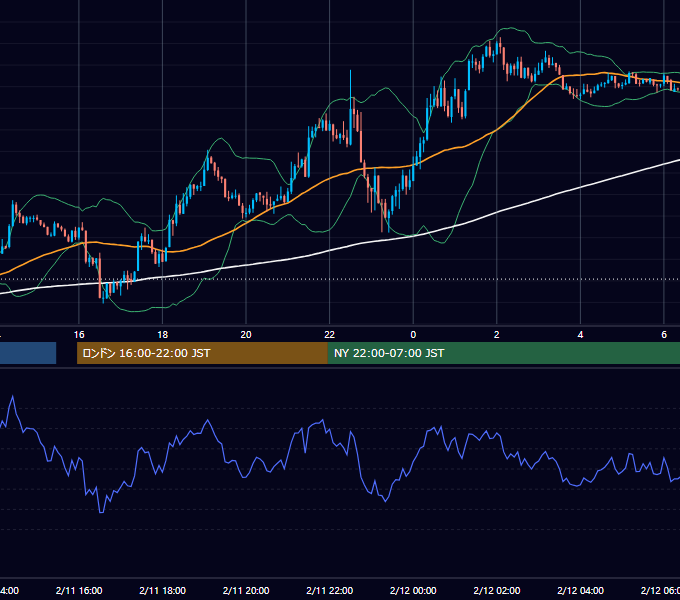Select the "18" hour label on chart axis
The image size is (680, 600).
pos(163,335)
